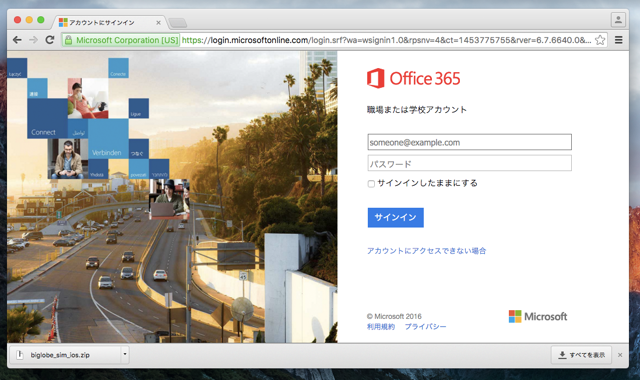
Task: Close the アカウントにサインイン tab
Action: 158,23
